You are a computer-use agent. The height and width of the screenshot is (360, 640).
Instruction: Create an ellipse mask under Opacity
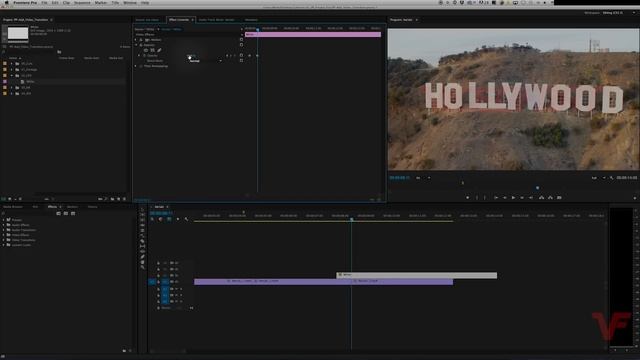pyautogui.click(x=146, y=50)
